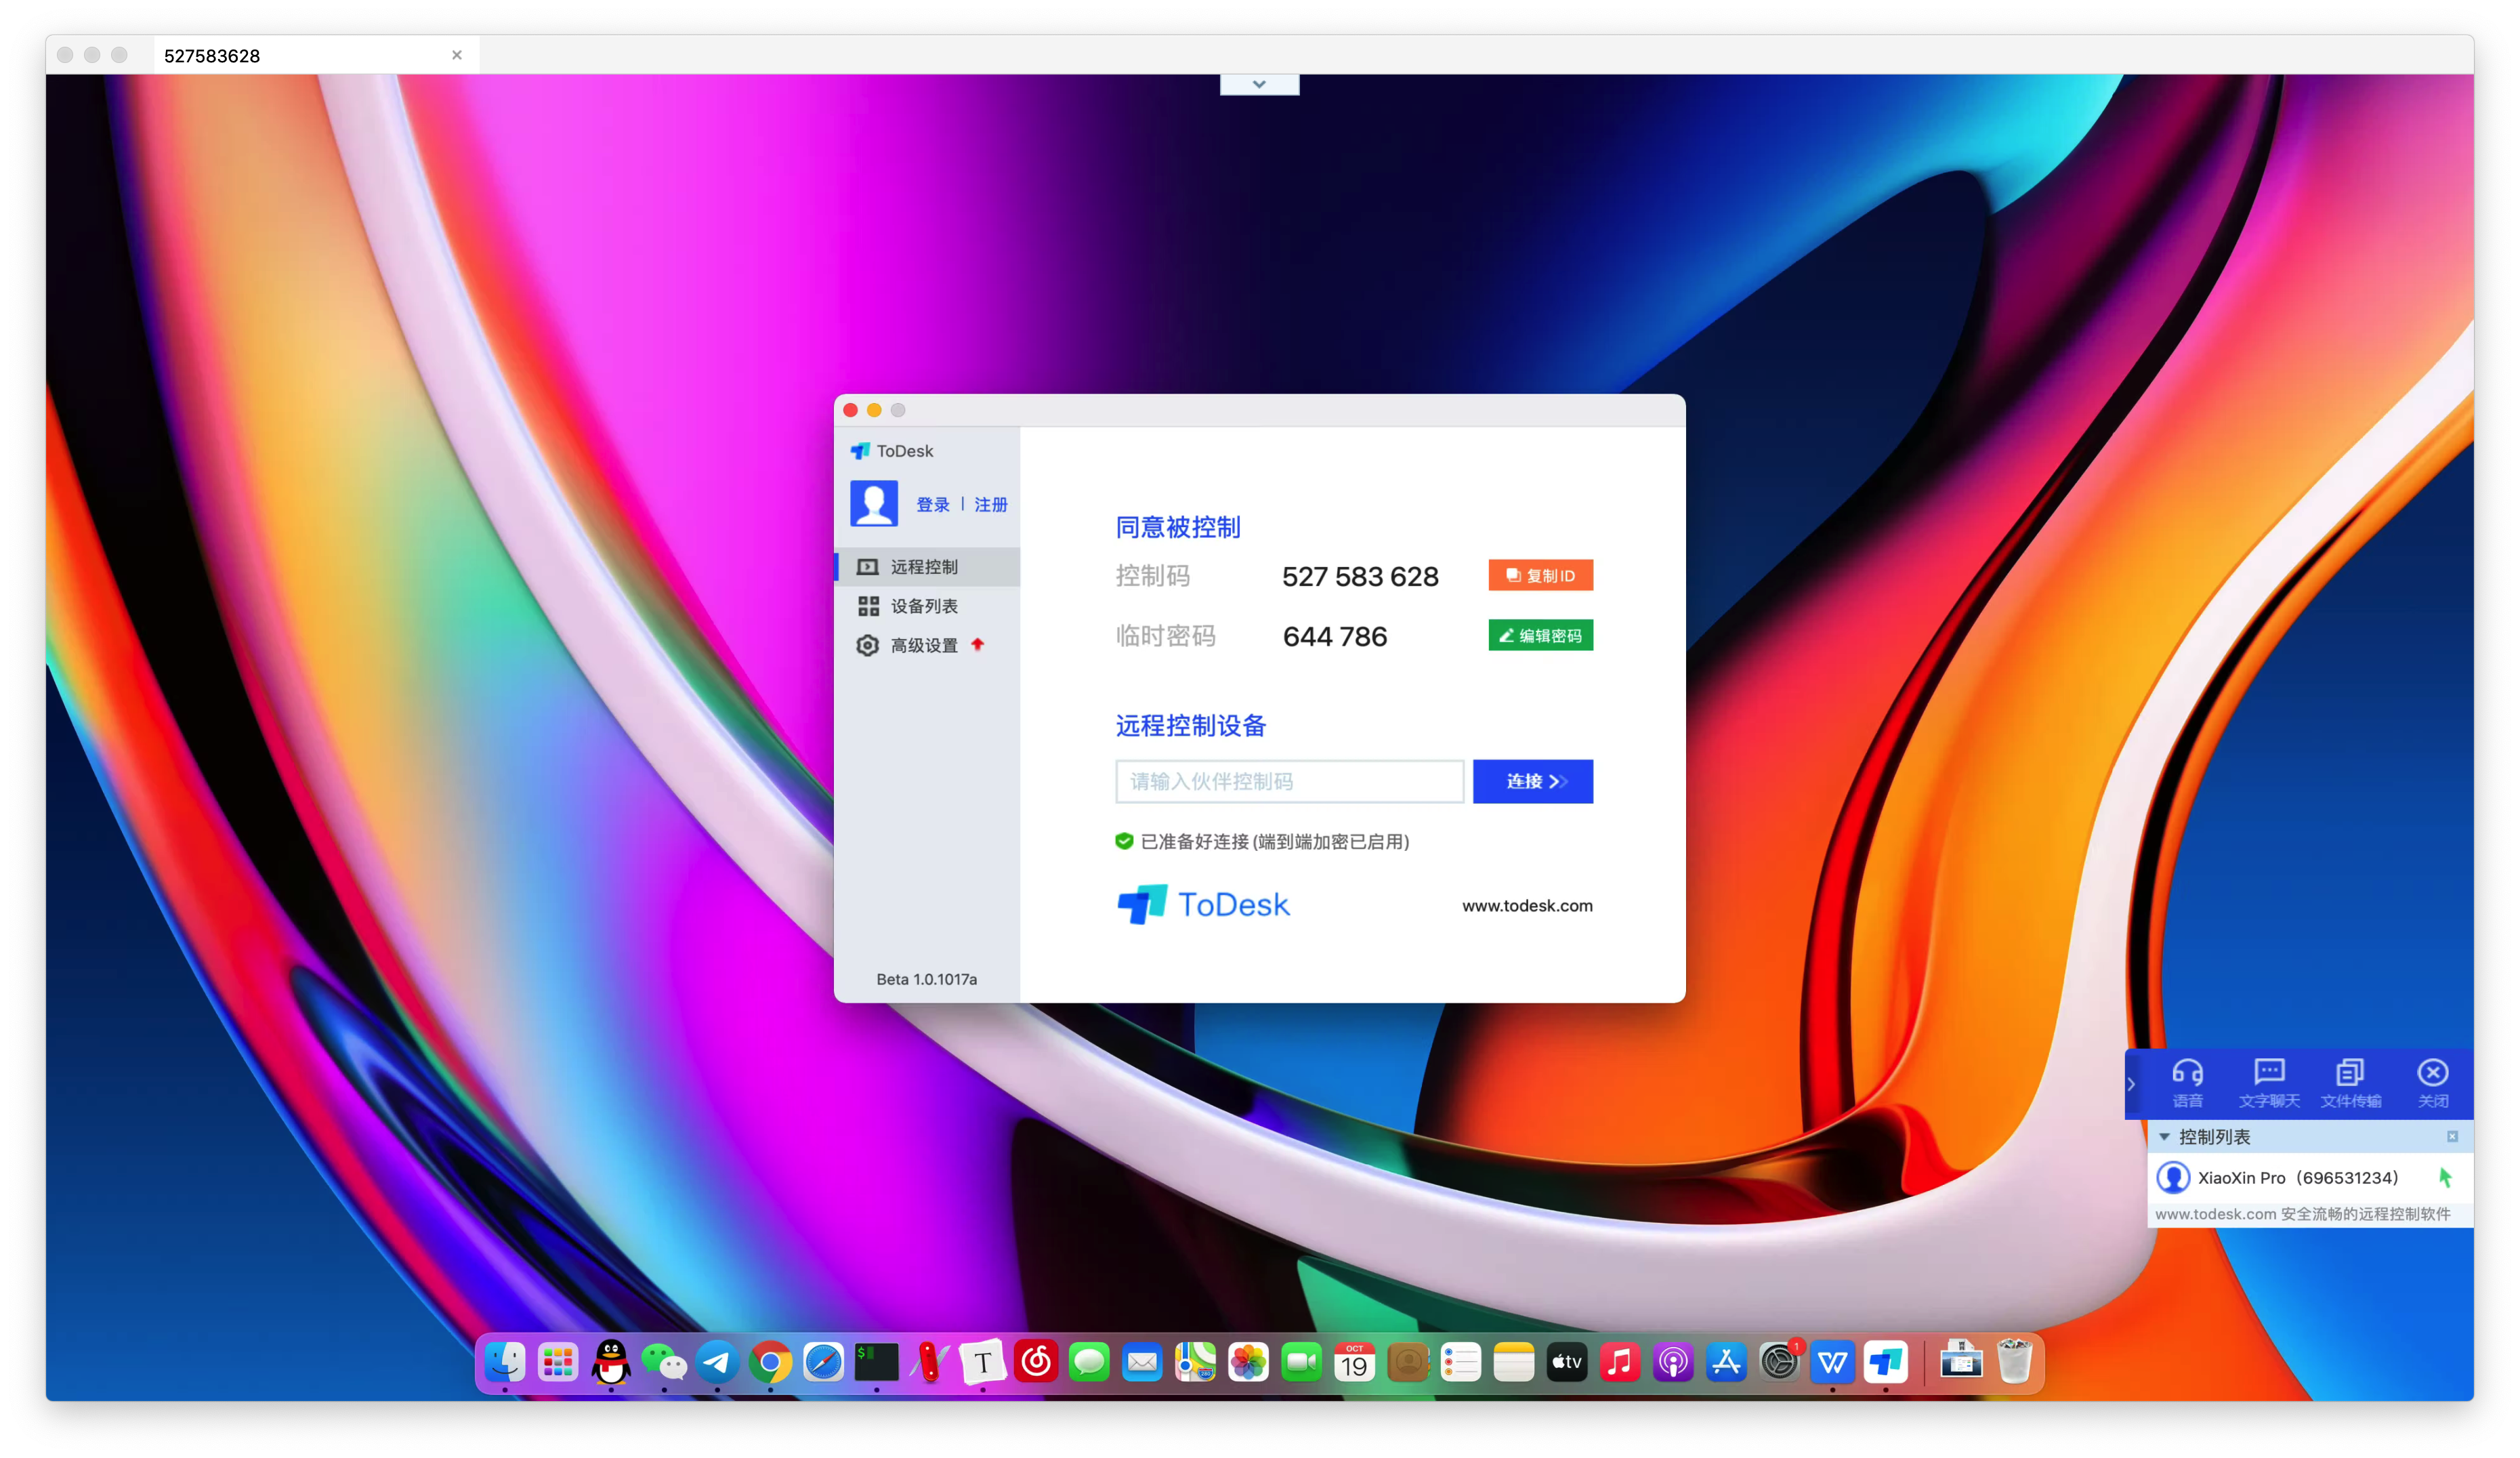
Task: Collapse the 控制列表 disclosure triangle
Action: [2164, 1137]
